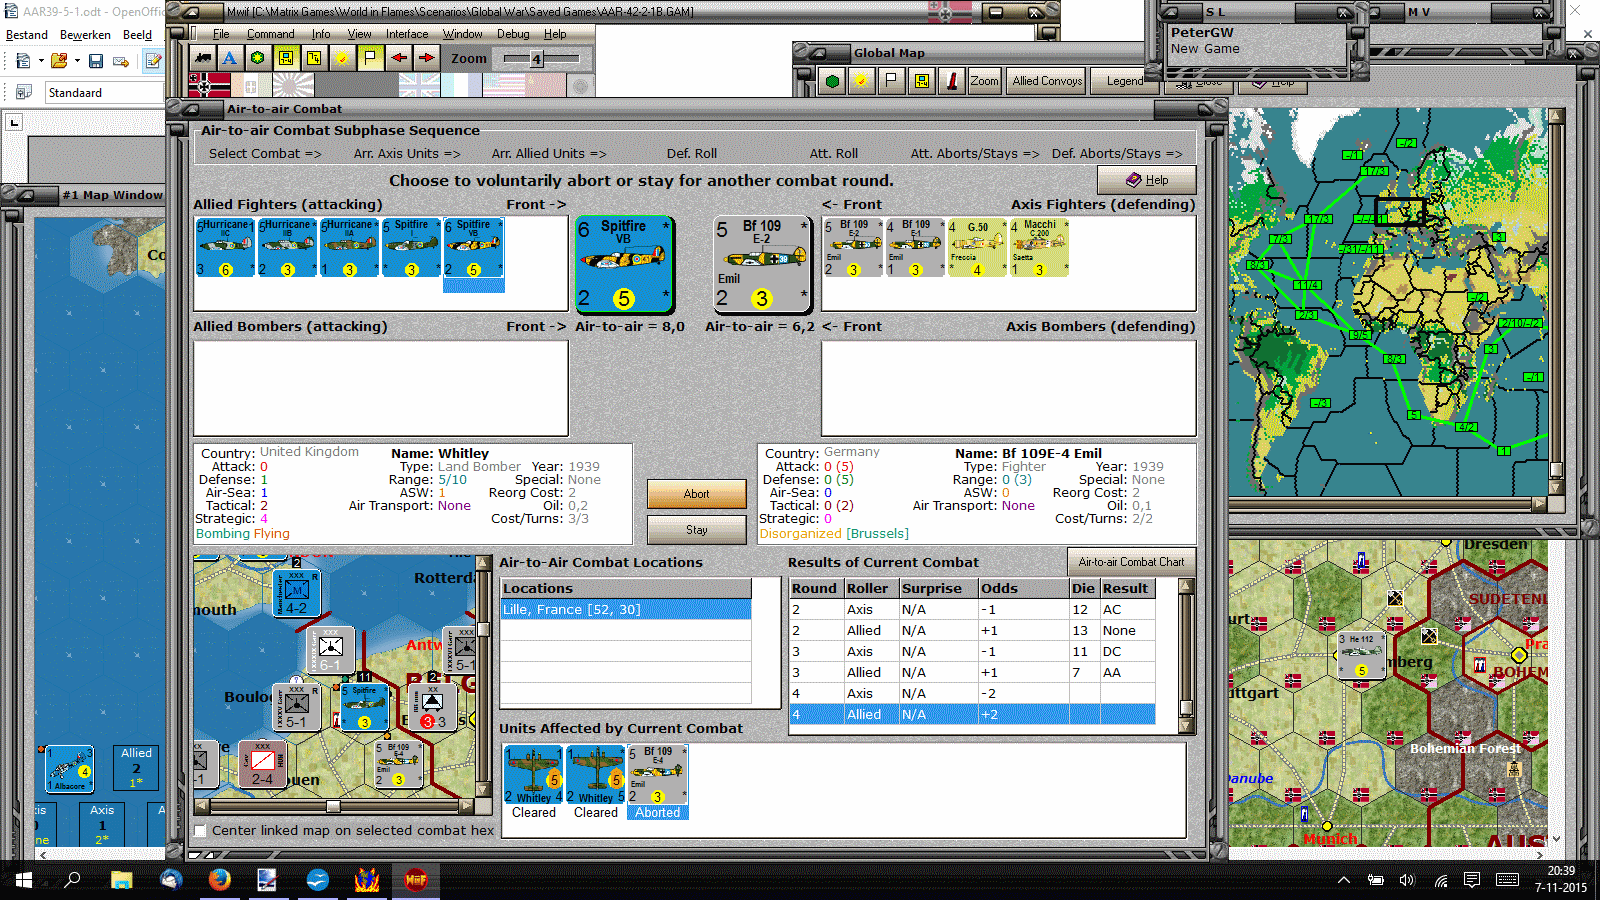Image resolution: width=1600 pixels, height=900 pixels.
Task: Click the red marker icon in Global Map toolbar
Action: pos(951,82)
